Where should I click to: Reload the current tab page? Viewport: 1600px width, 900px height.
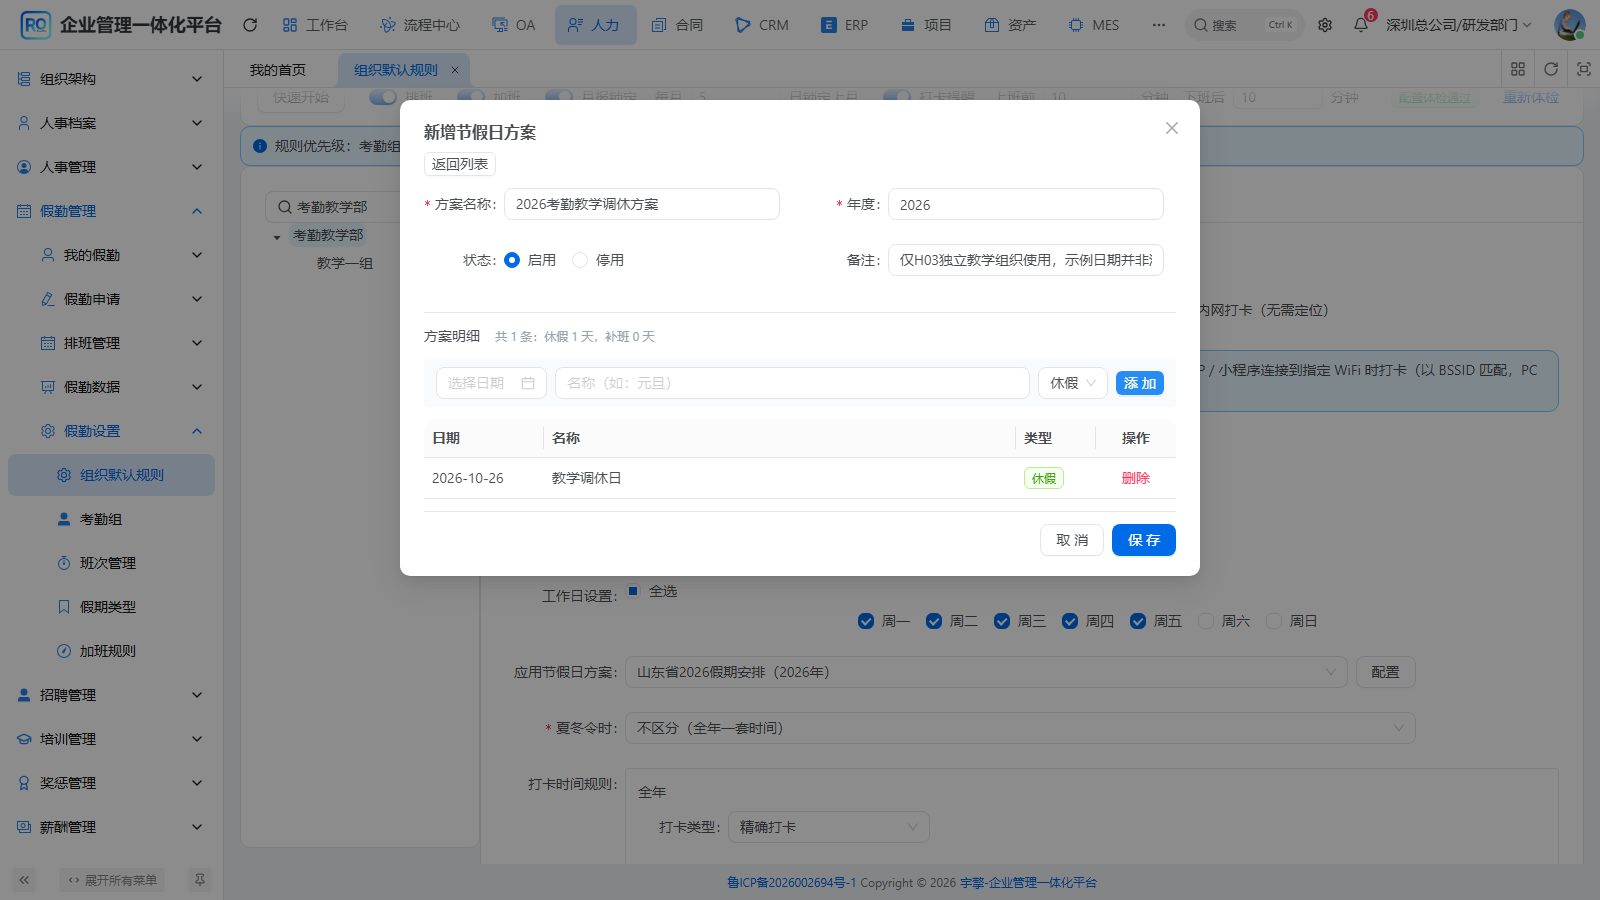click(1551, 69)
